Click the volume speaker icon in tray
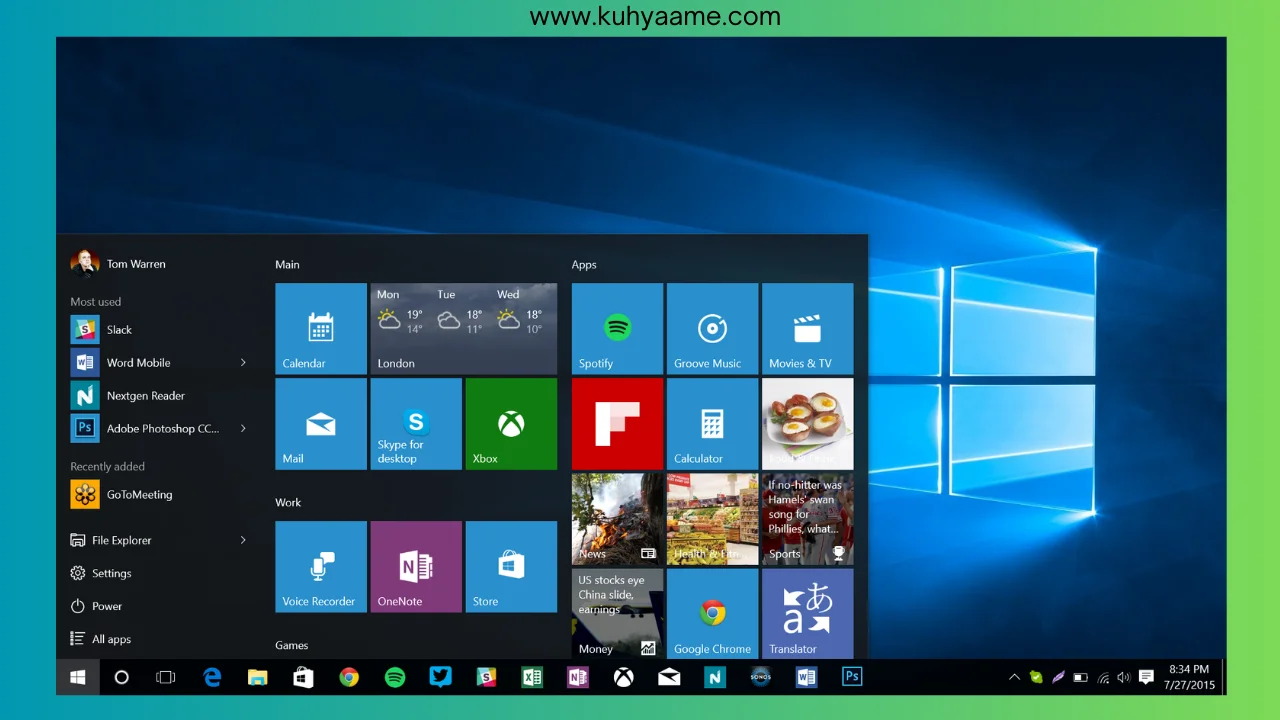 tap(1124, 677)
